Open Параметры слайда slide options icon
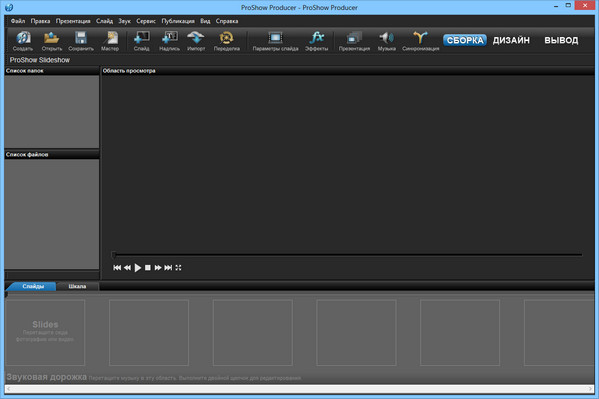The height and width of the screenshot is (399, 599). pos(275,41)
